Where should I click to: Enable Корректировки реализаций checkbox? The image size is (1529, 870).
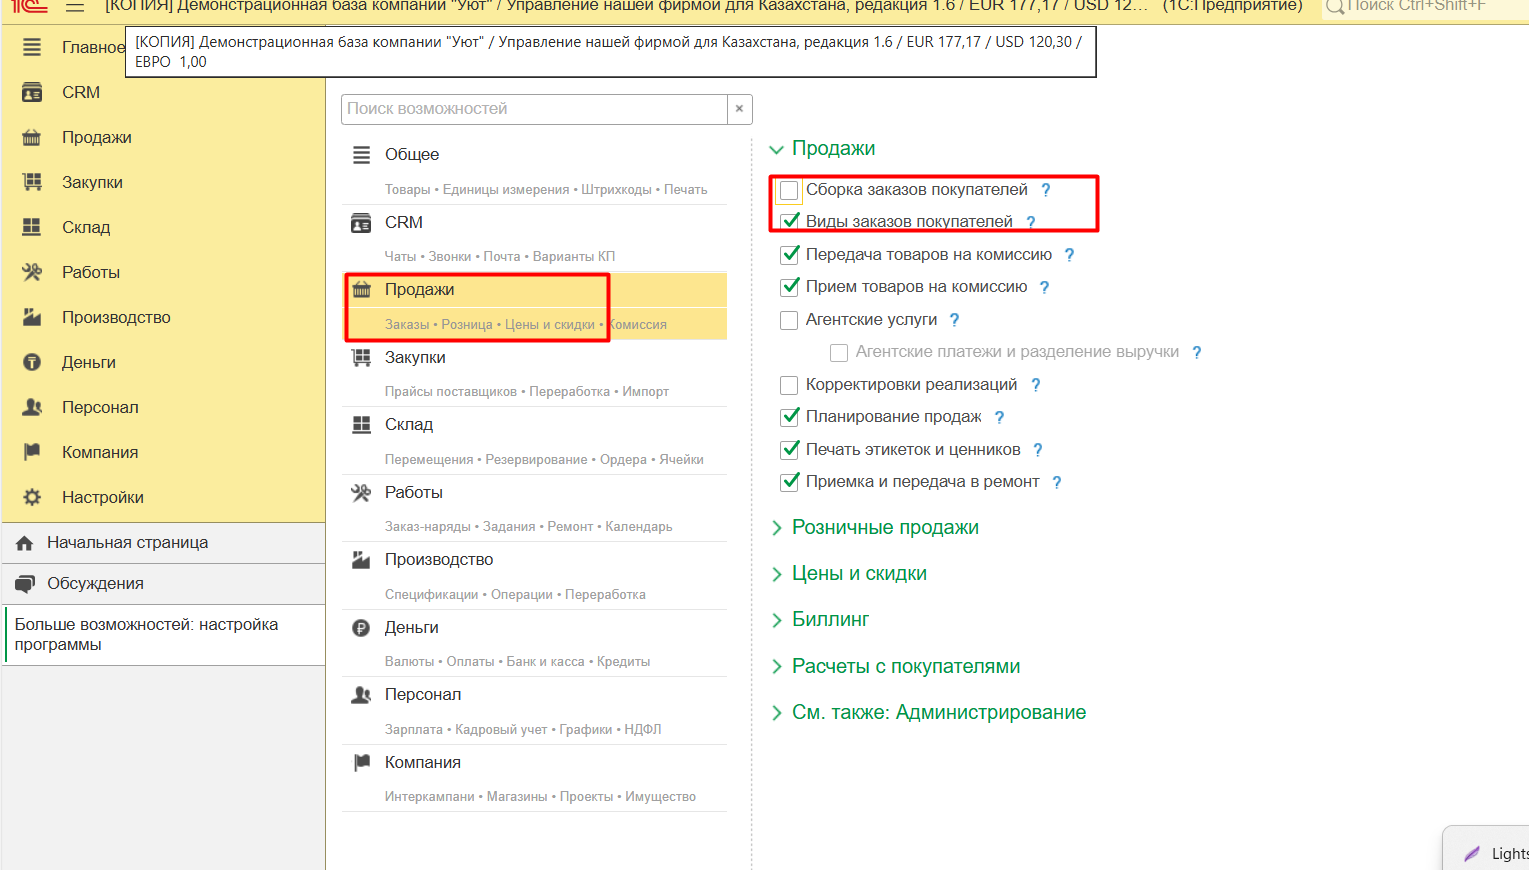[x=789, y=385]
